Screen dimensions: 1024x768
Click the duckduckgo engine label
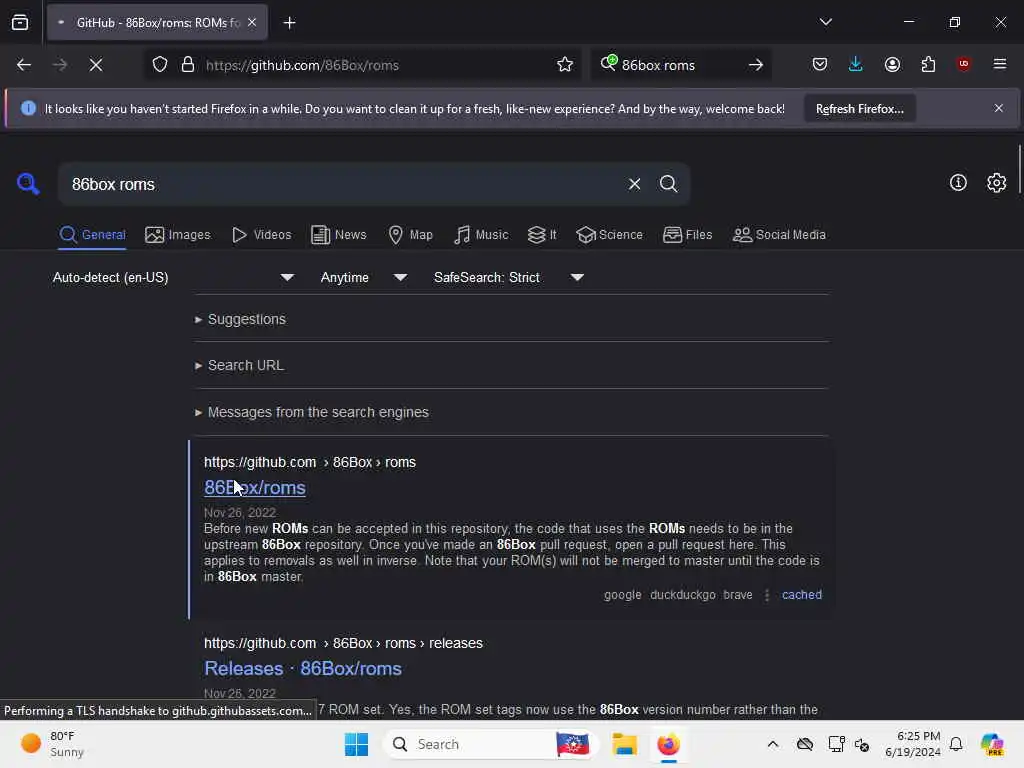pos(682,595)
